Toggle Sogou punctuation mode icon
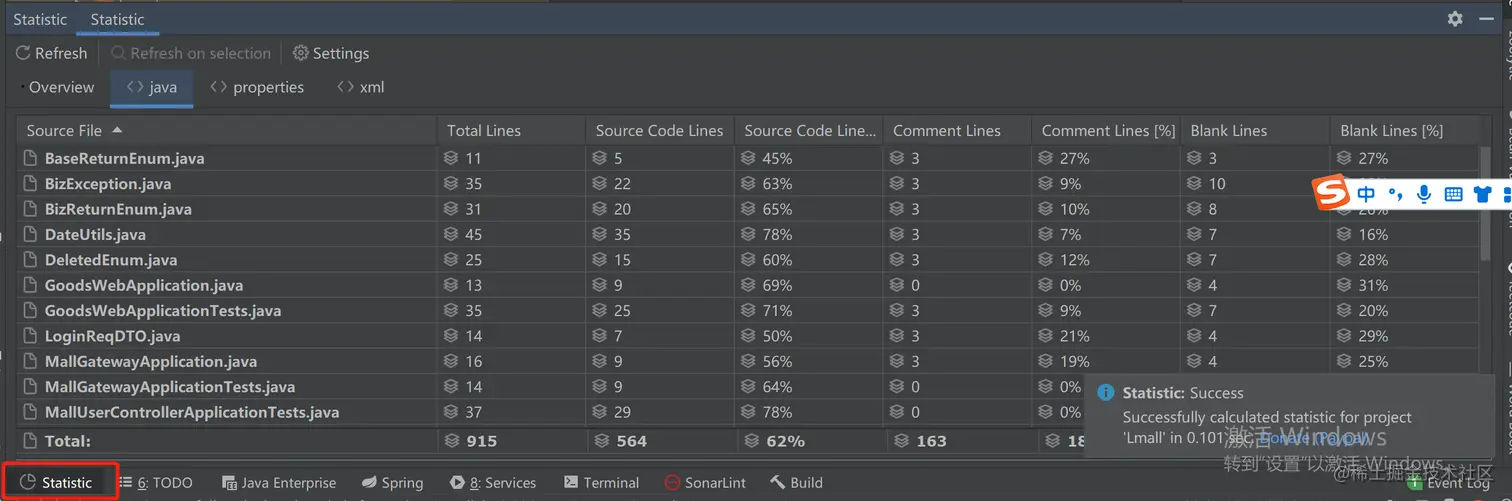 coord(1396,194)
